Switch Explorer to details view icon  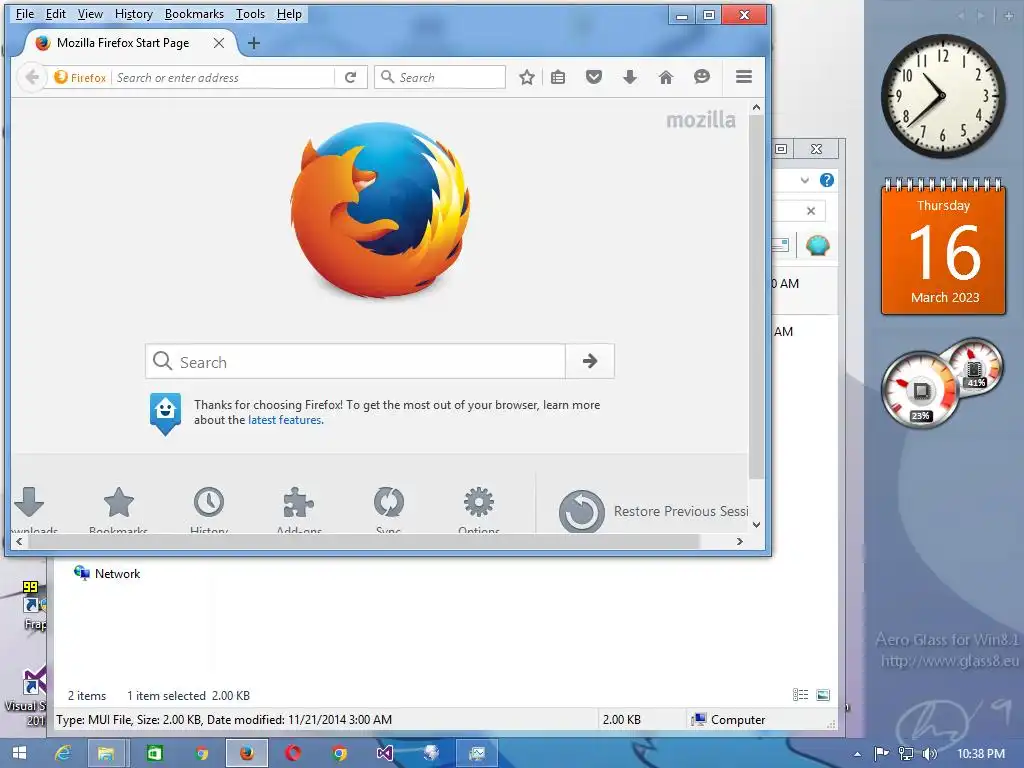click(800, 695)
